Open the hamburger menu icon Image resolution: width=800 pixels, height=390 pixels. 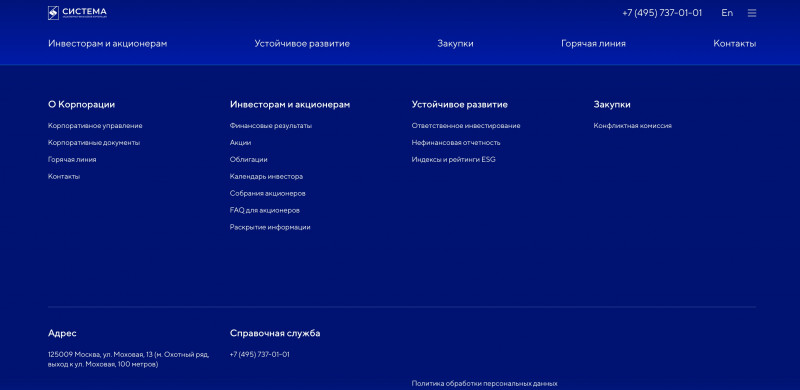752,13
